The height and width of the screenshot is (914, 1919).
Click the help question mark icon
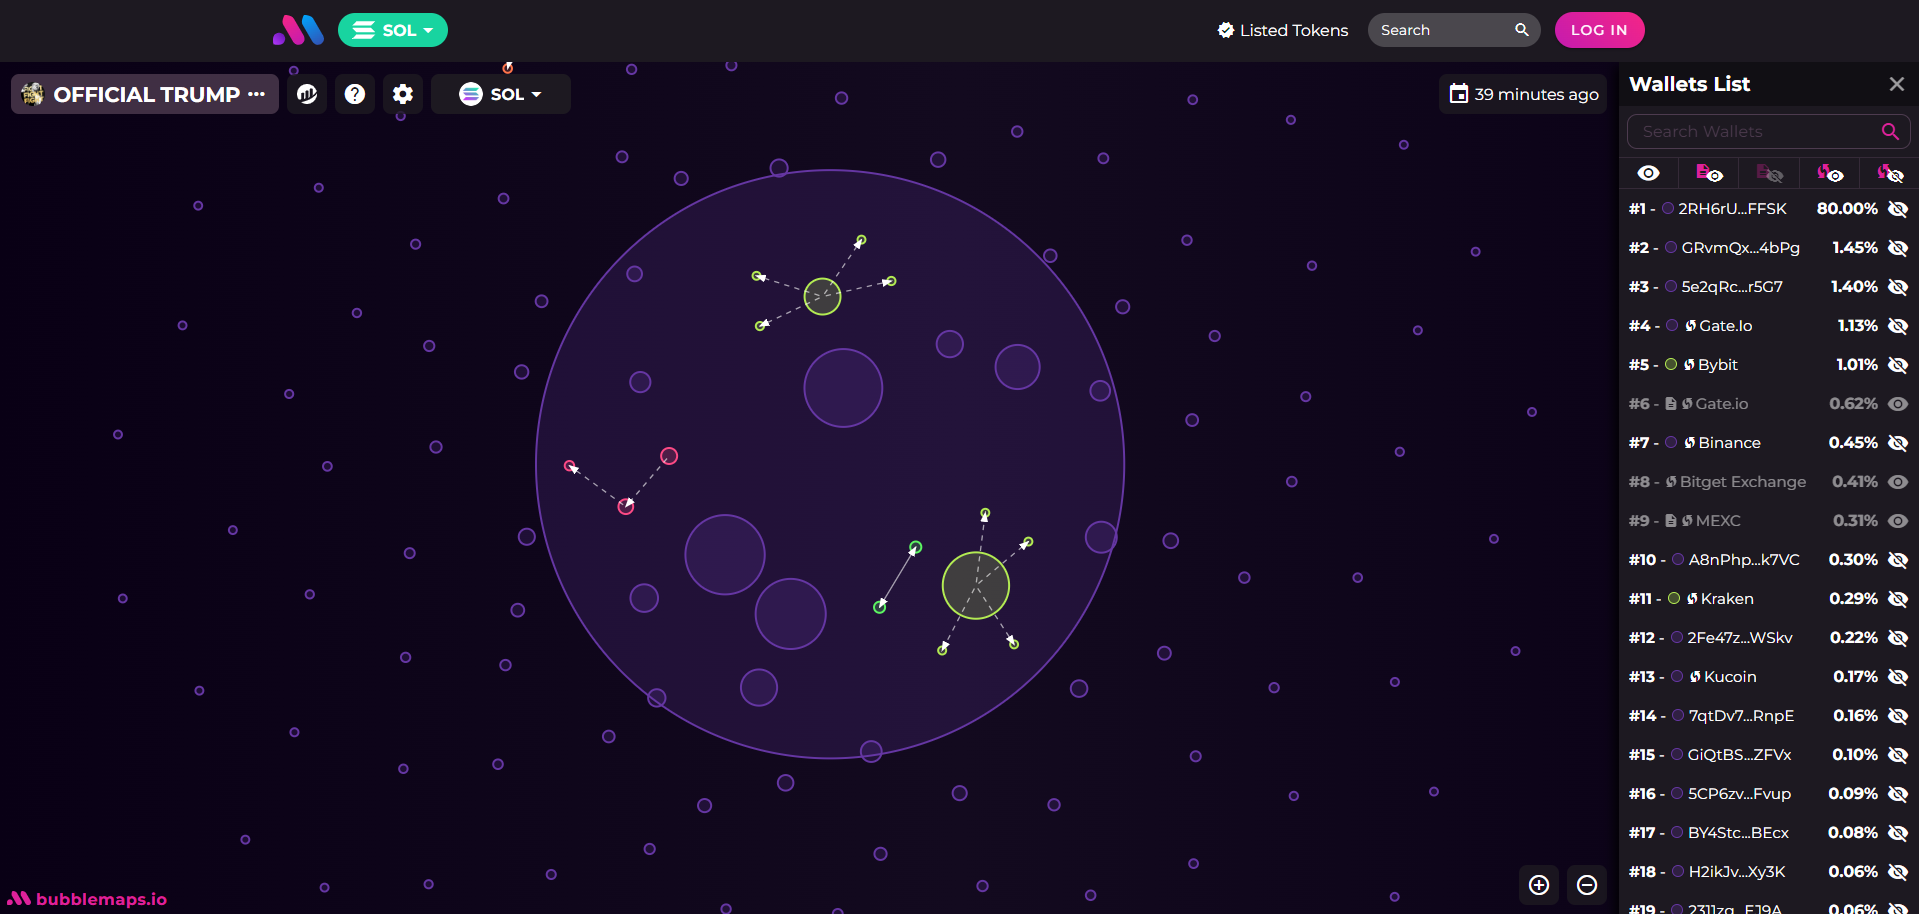(355, 94)
